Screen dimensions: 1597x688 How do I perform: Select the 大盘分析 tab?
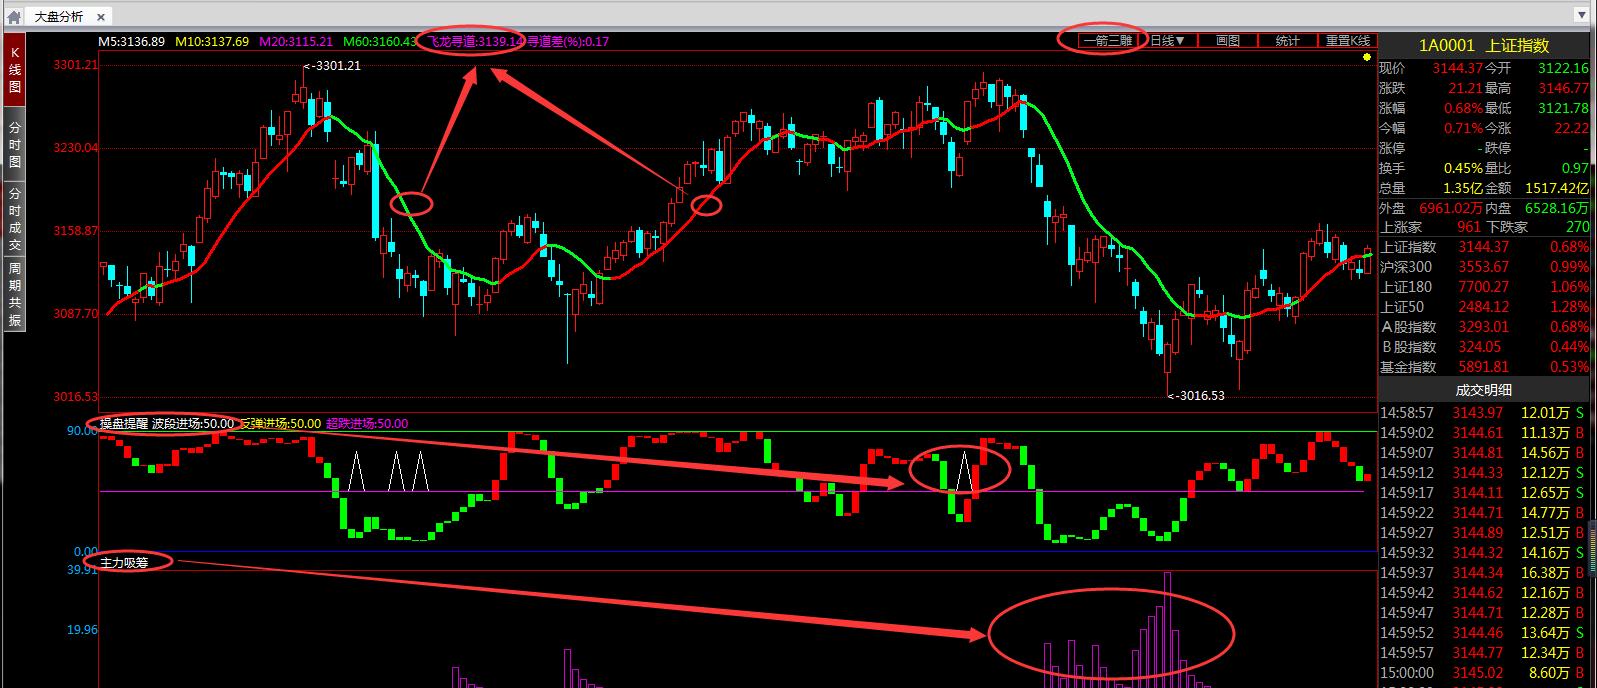click(69, 16)
